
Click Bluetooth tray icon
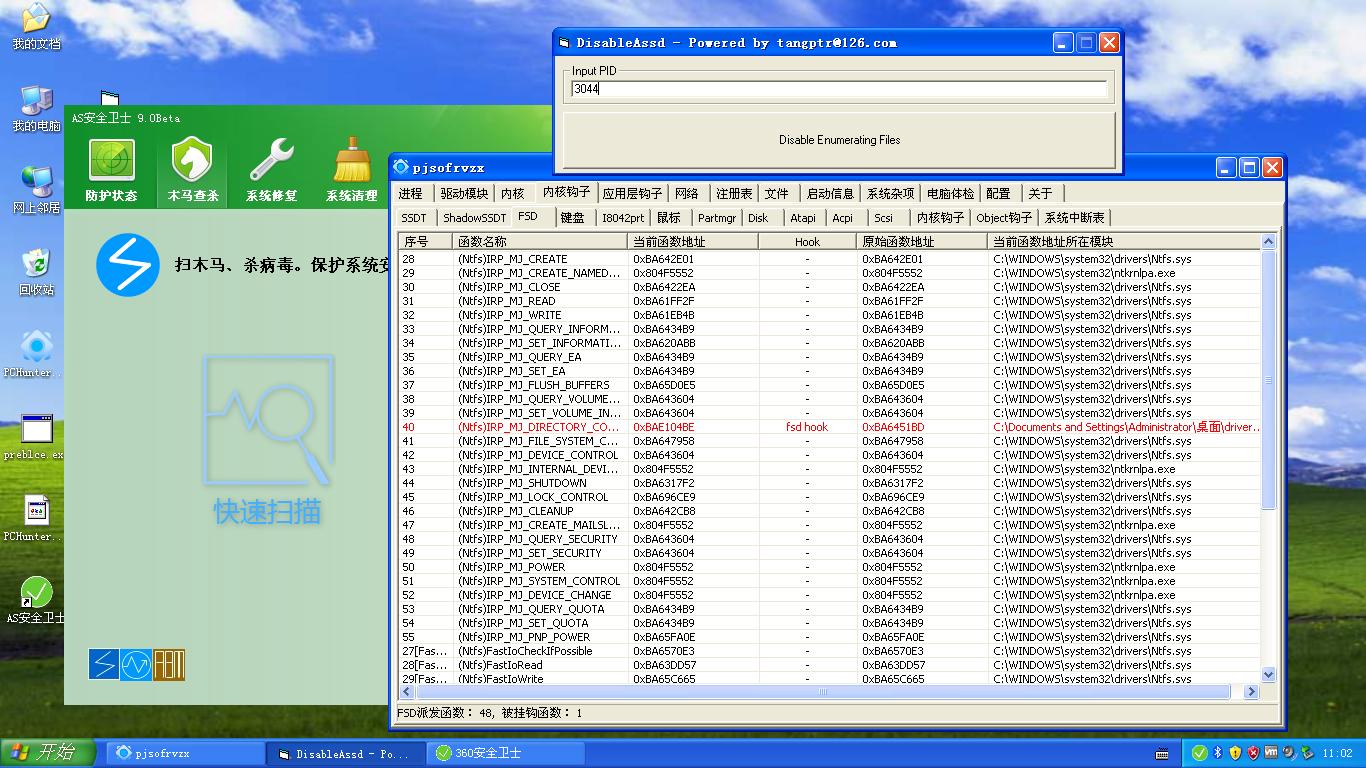click(1218, 753)
